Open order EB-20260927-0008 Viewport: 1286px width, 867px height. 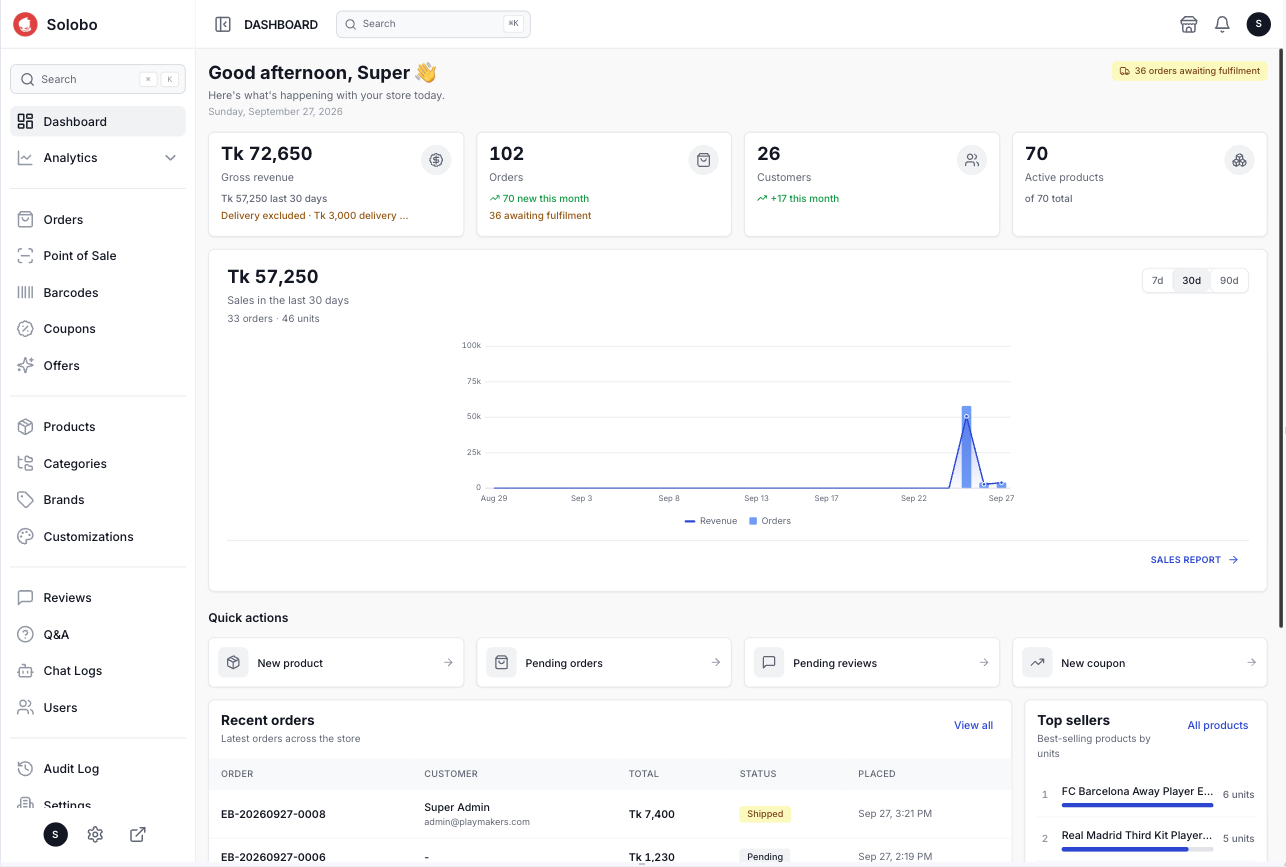click(273, 814)
